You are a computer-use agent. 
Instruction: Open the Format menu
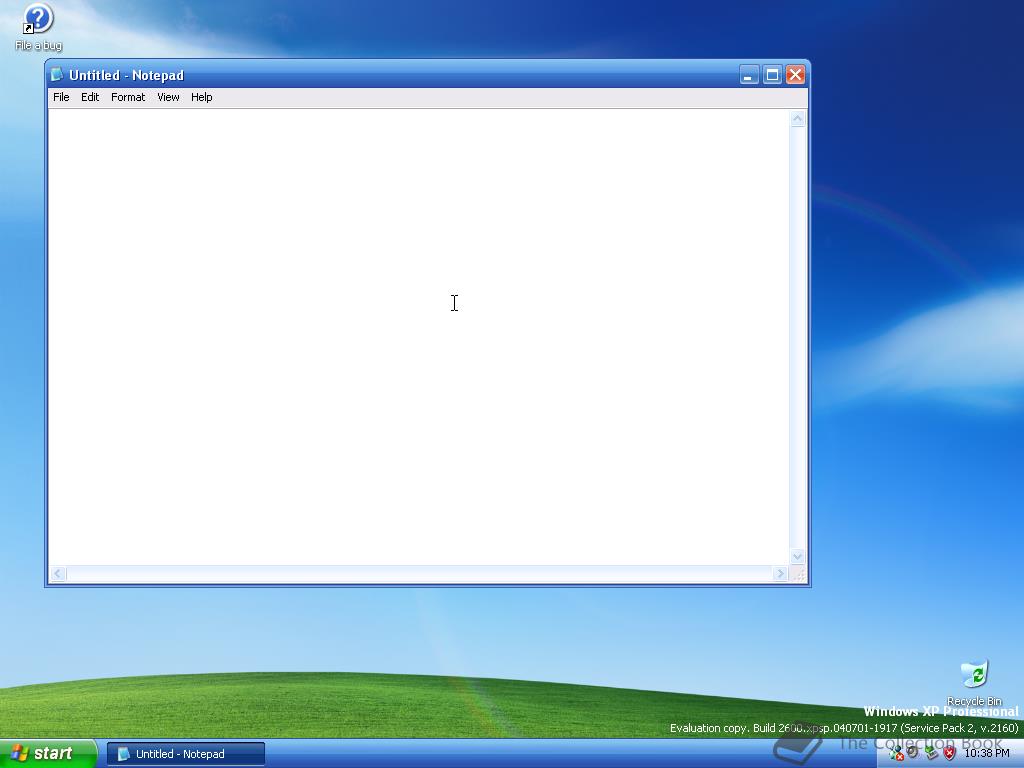click(128, 97)
